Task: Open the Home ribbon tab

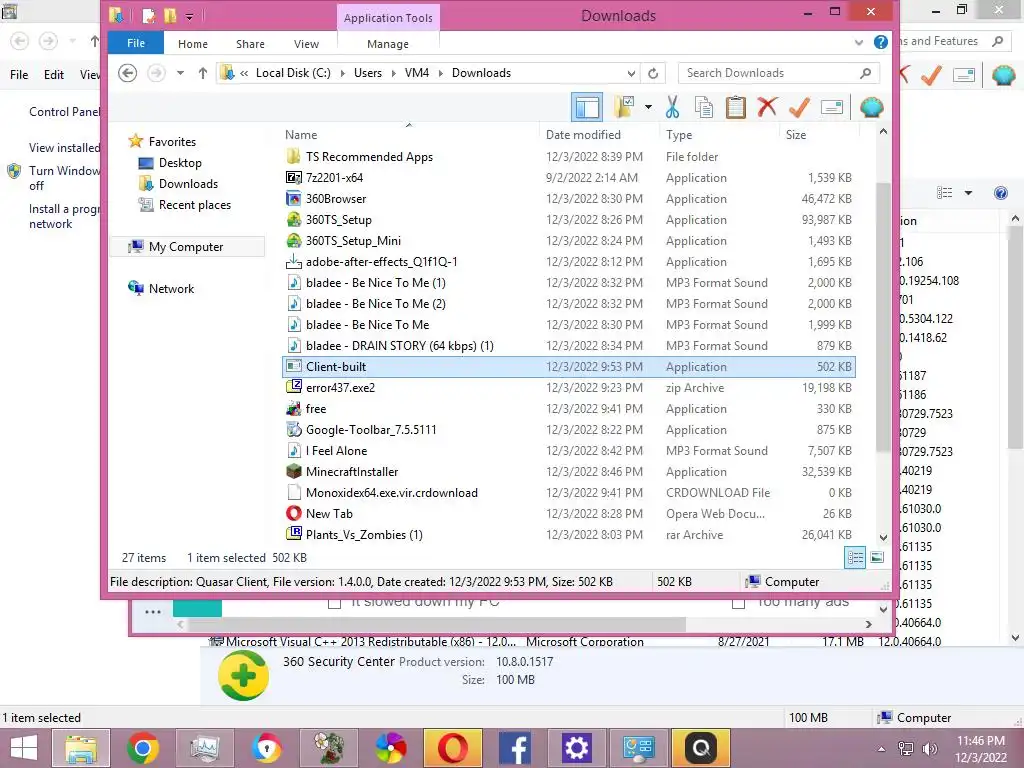Action: [193, 44]
